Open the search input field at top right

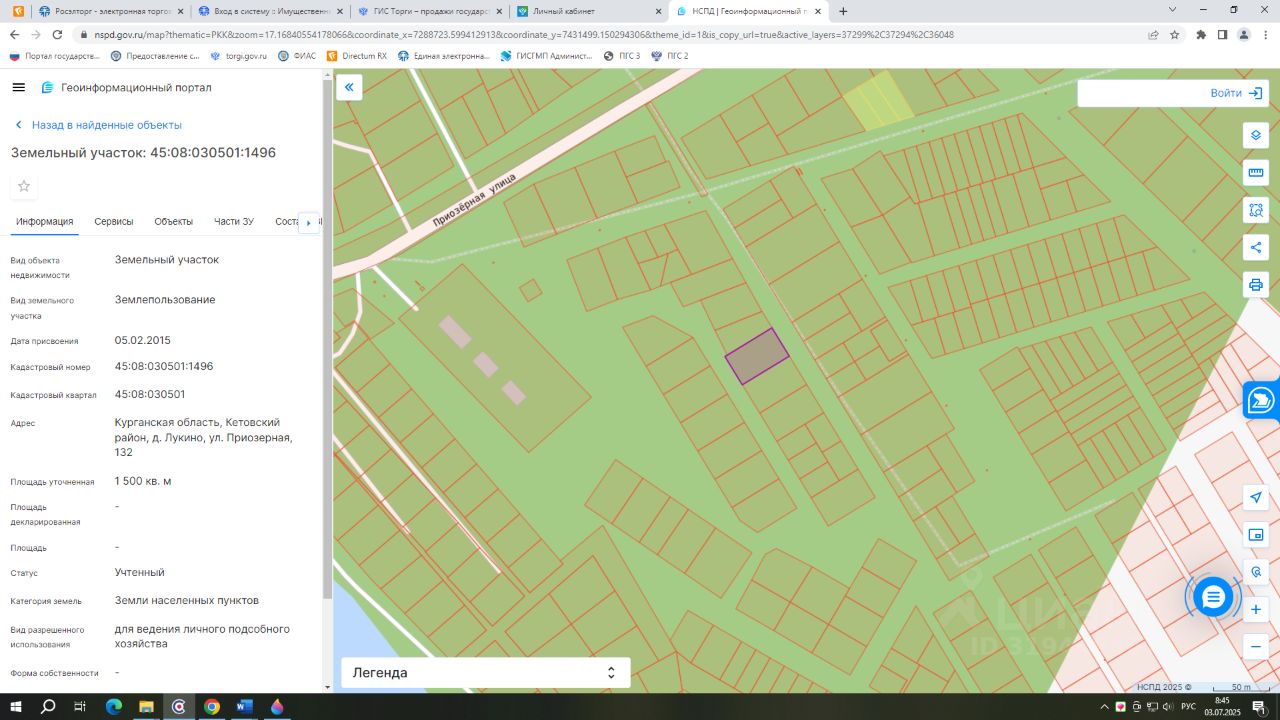[1140, 93]
